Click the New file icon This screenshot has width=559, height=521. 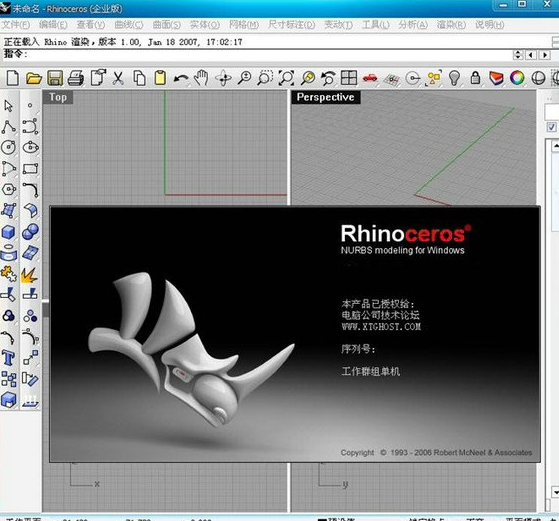(13, 78)
